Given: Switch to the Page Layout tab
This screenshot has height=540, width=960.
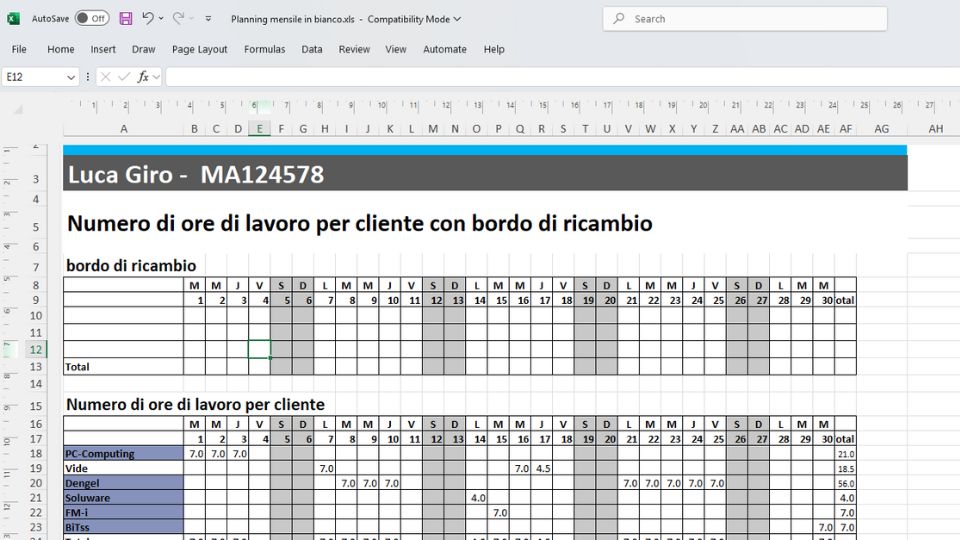Looking at the screenshot, I should pos(199,49).
